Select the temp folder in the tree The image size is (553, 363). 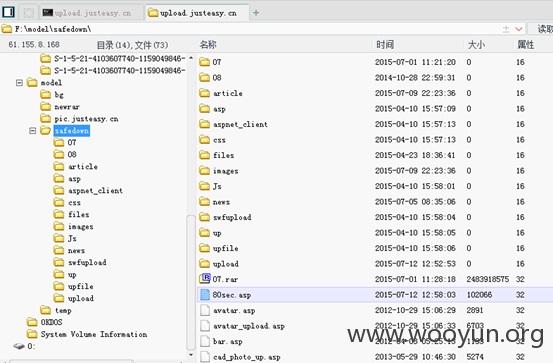tap(56, 310)
